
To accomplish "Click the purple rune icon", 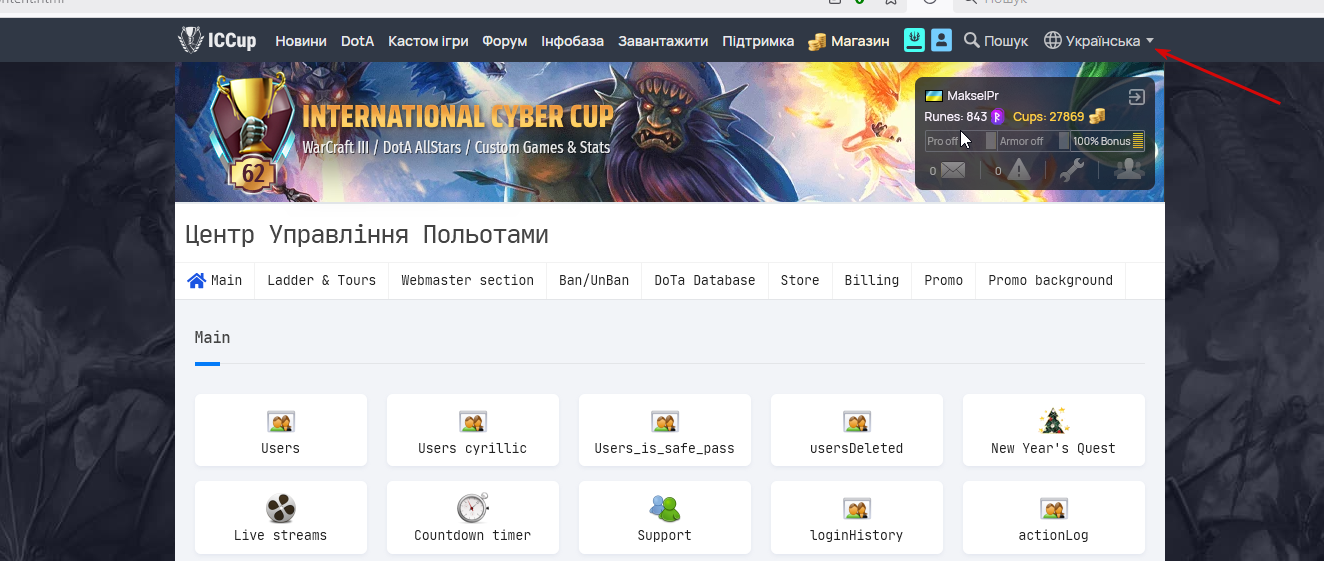I will pyautogui.click(x=997, y=117).
